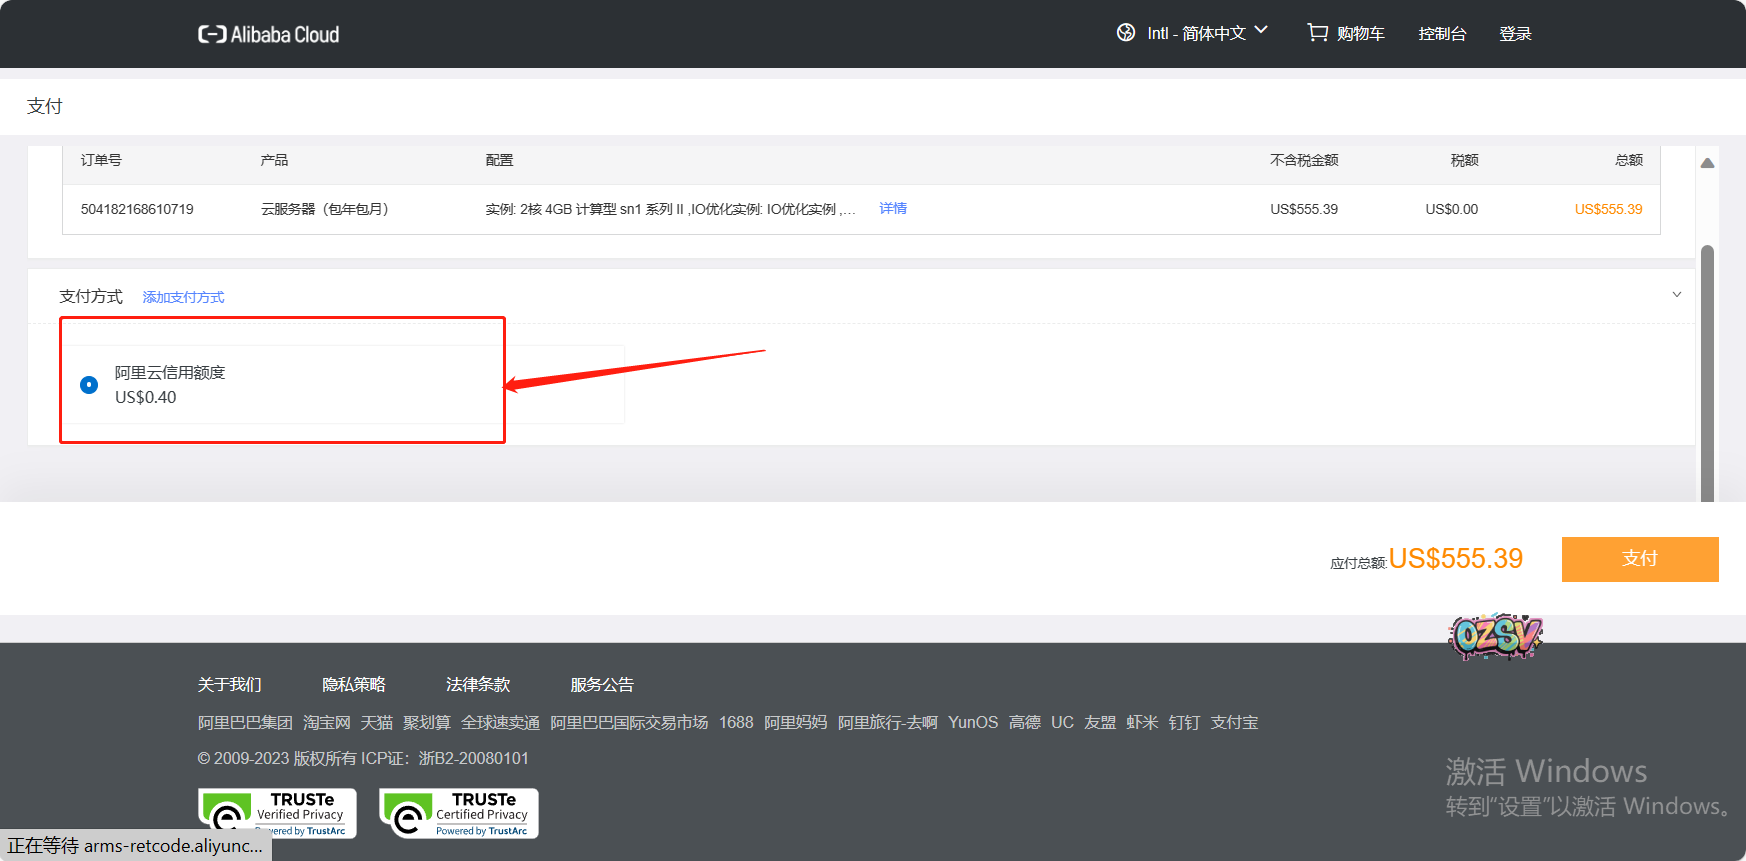Open the TRUSTe Certified Privacy badge

coord(459,813)
